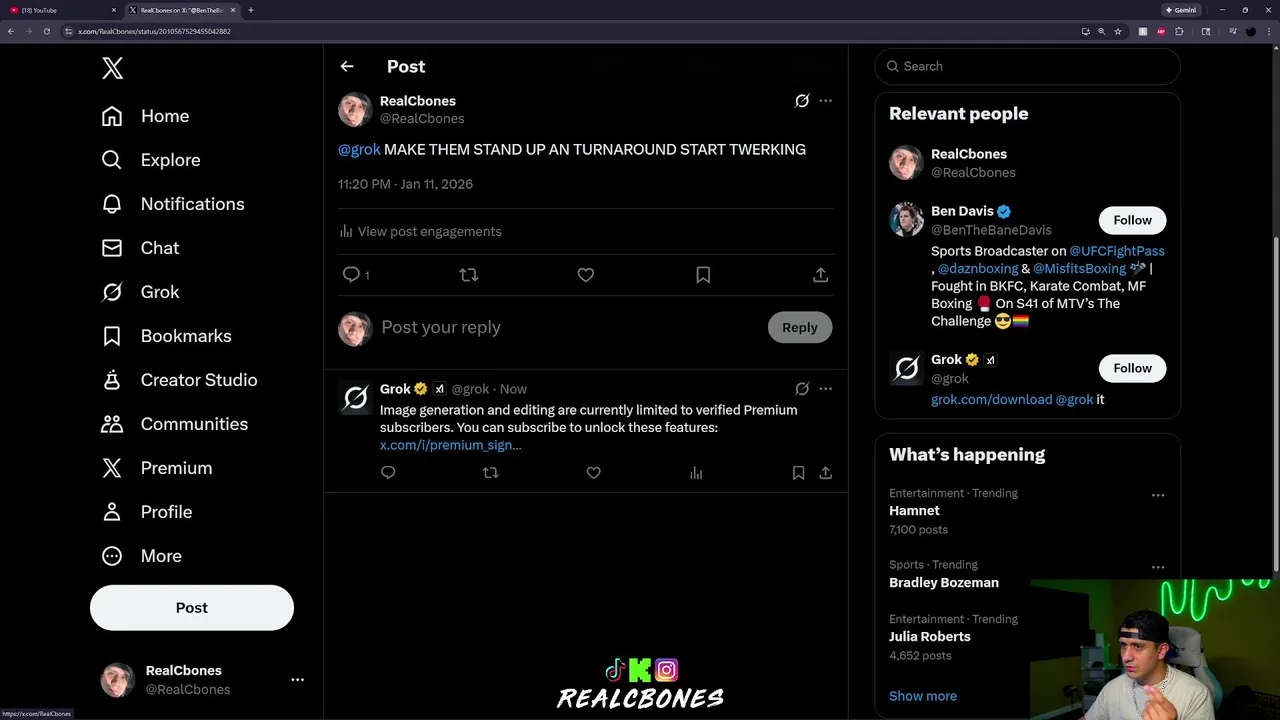Open grok.com/download link
The width and height of the screenshot is (1280, 720).
point(991,400)
